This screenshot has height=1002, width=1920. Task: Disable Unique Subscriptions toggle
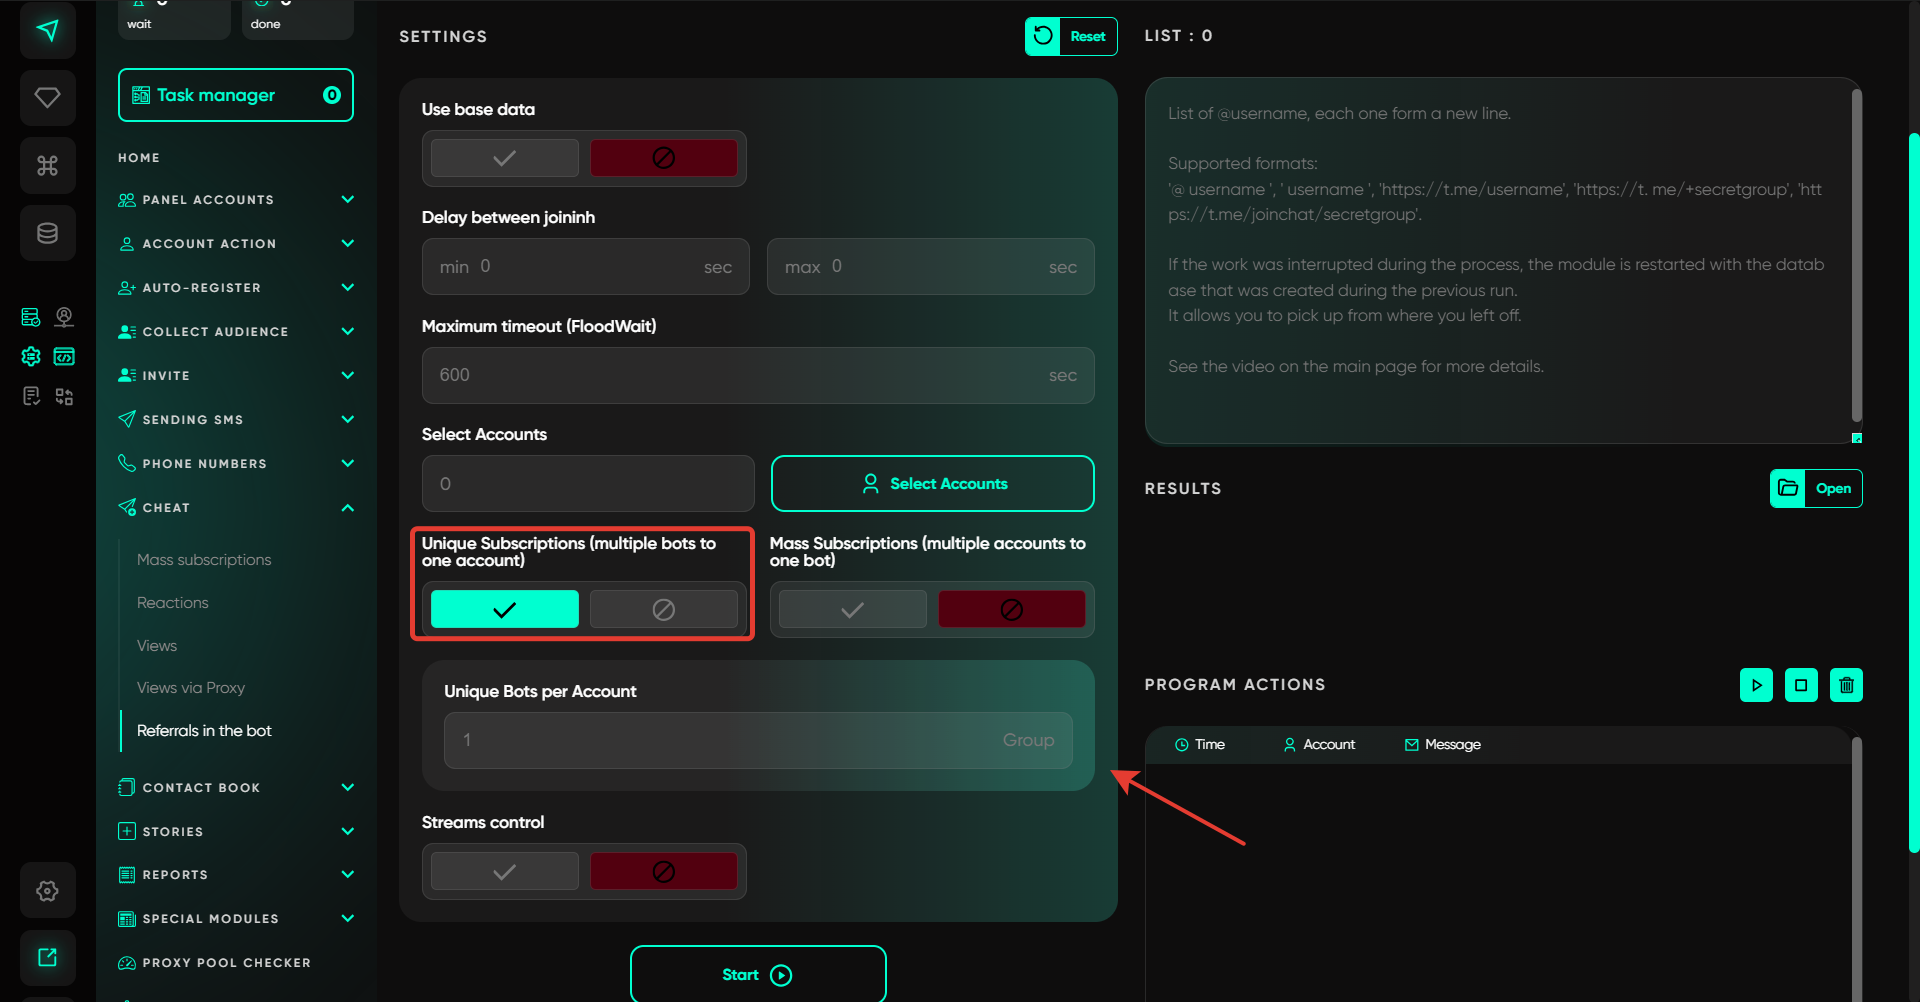pos(663,609)
